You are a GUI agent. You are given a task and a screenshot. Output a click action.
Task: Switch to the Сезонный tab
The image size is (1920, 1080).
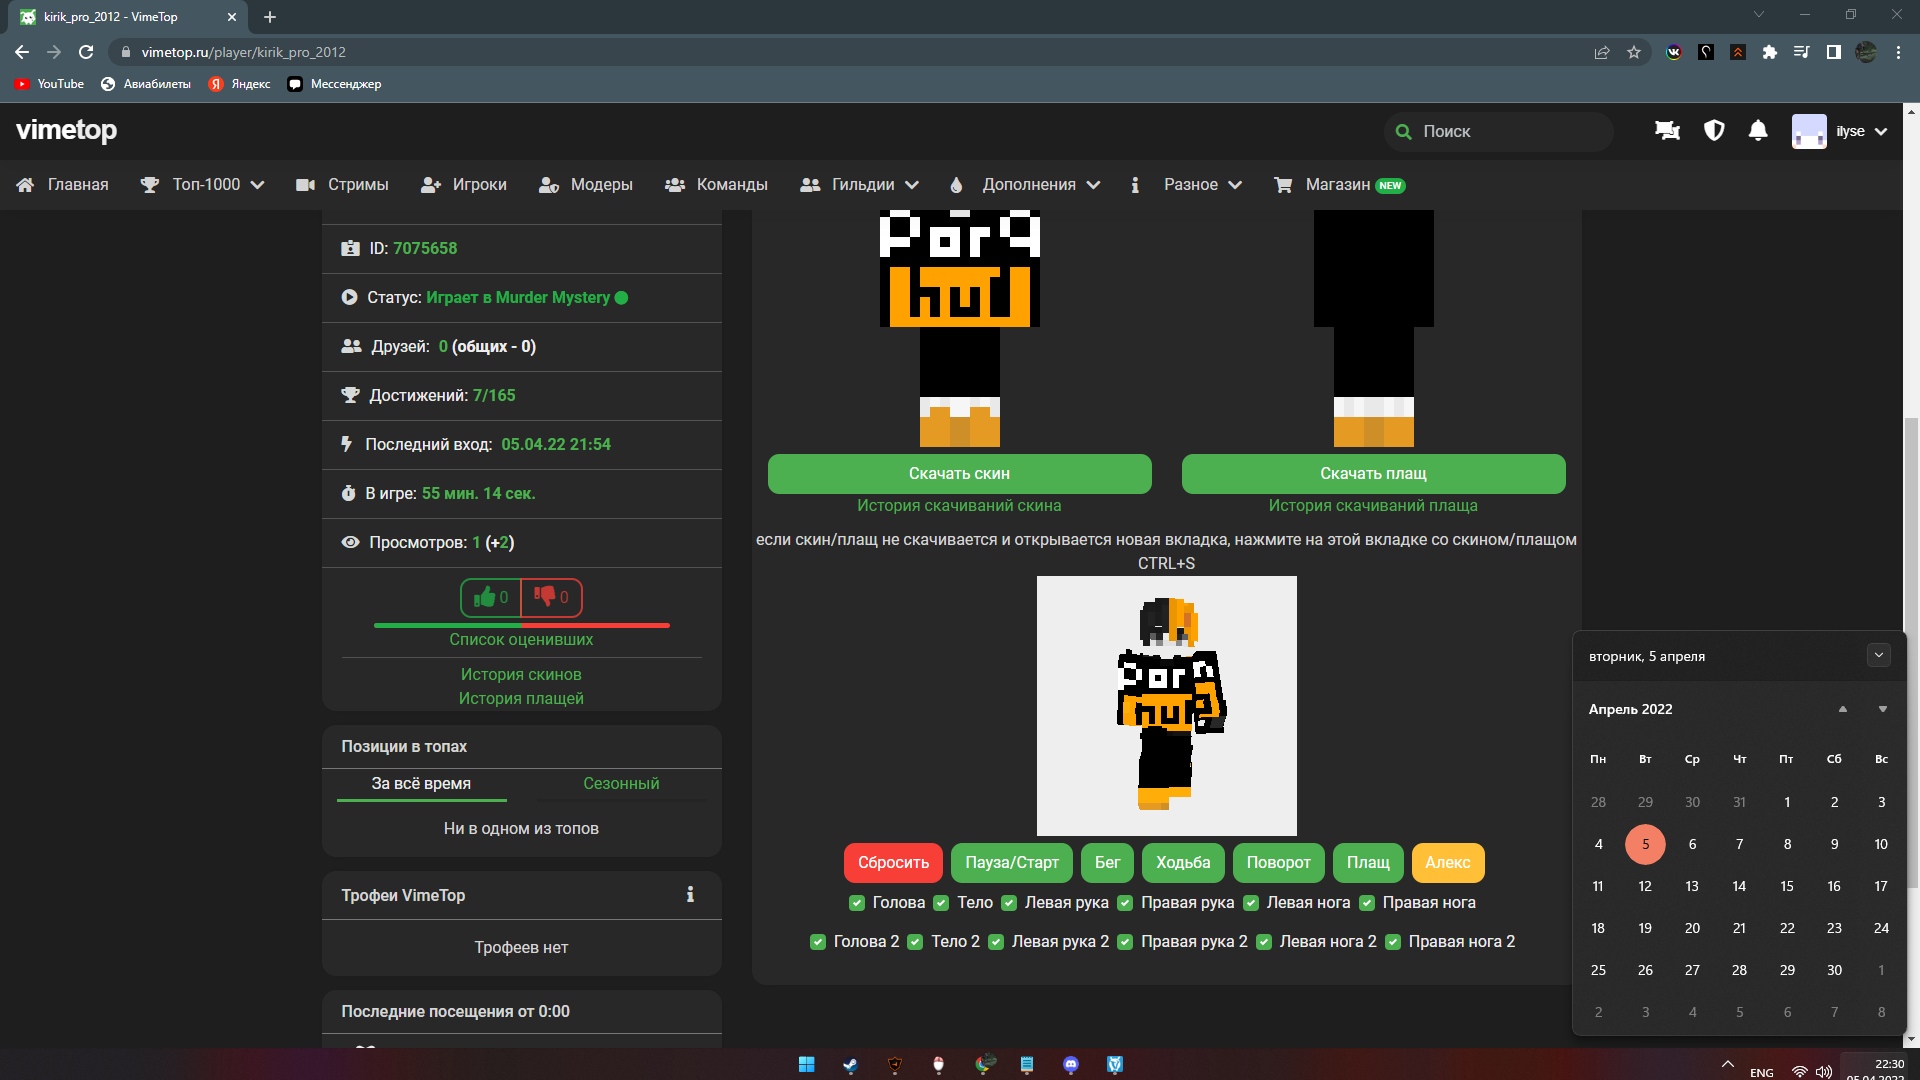point(621,784)
